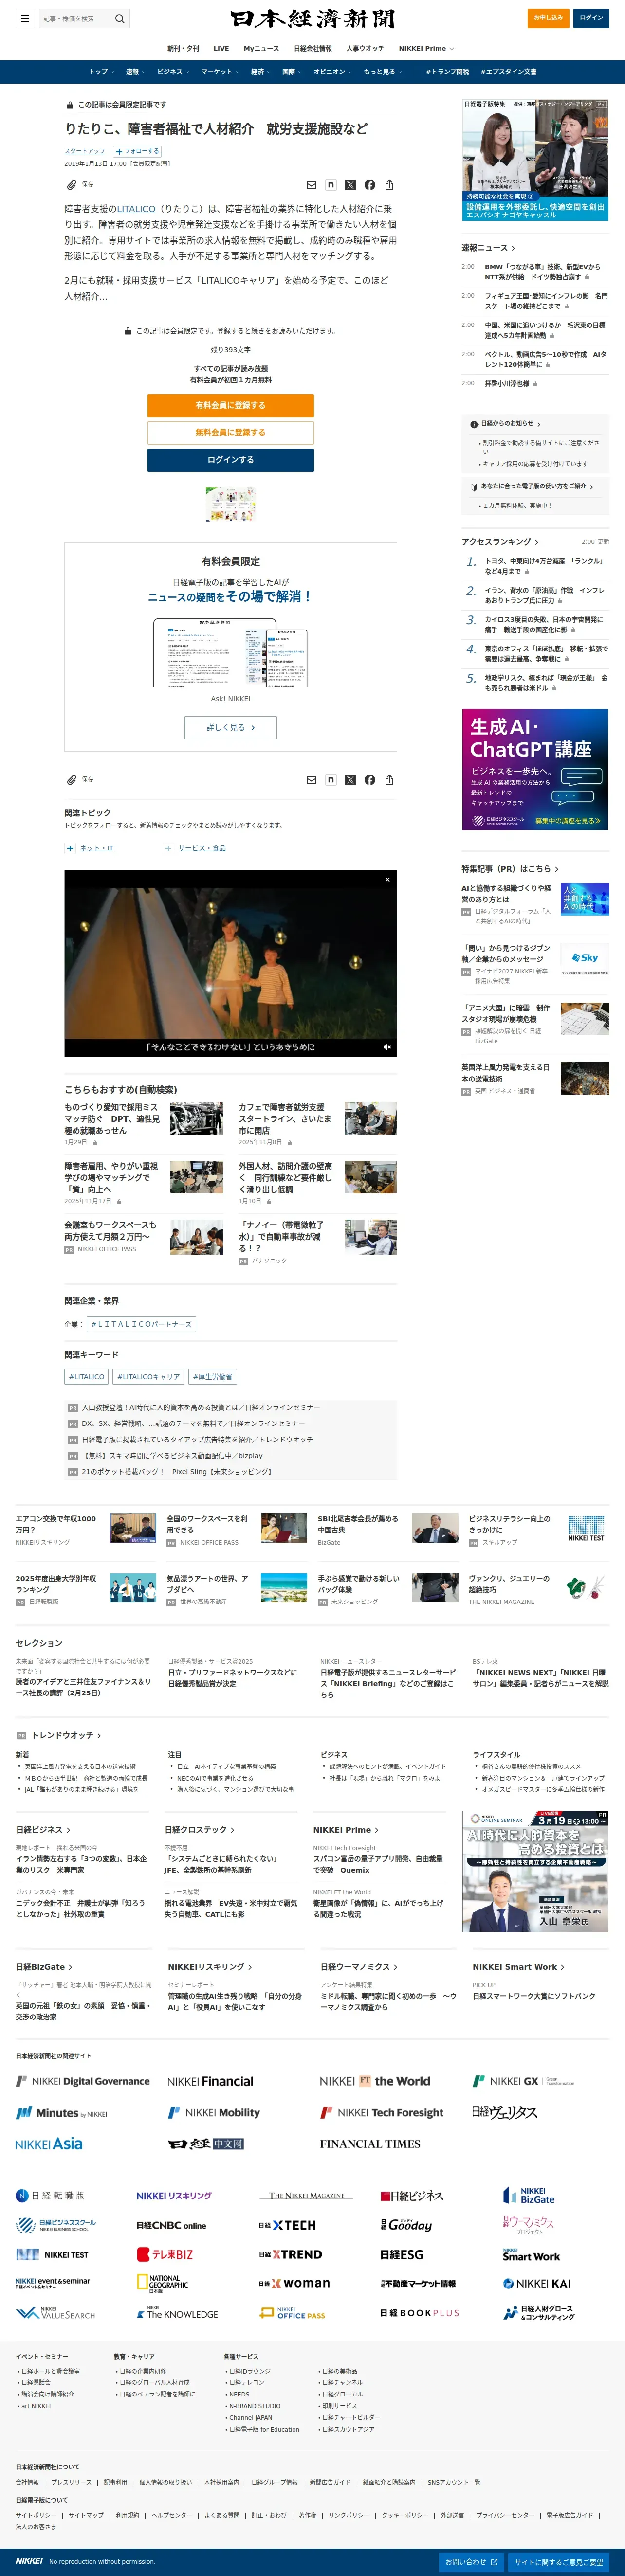Open 人事ウオッチ menu item

365,48
